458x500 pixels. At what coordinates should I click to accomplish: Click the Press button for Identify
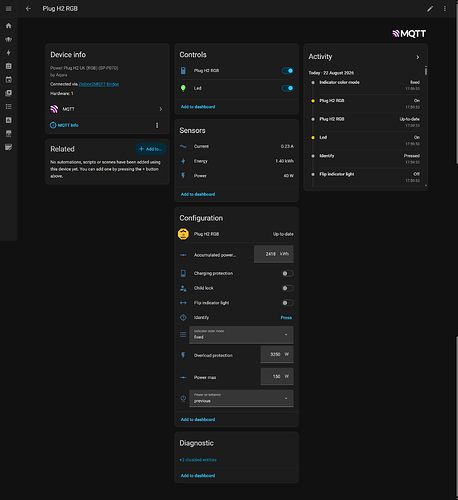(286, 318)
